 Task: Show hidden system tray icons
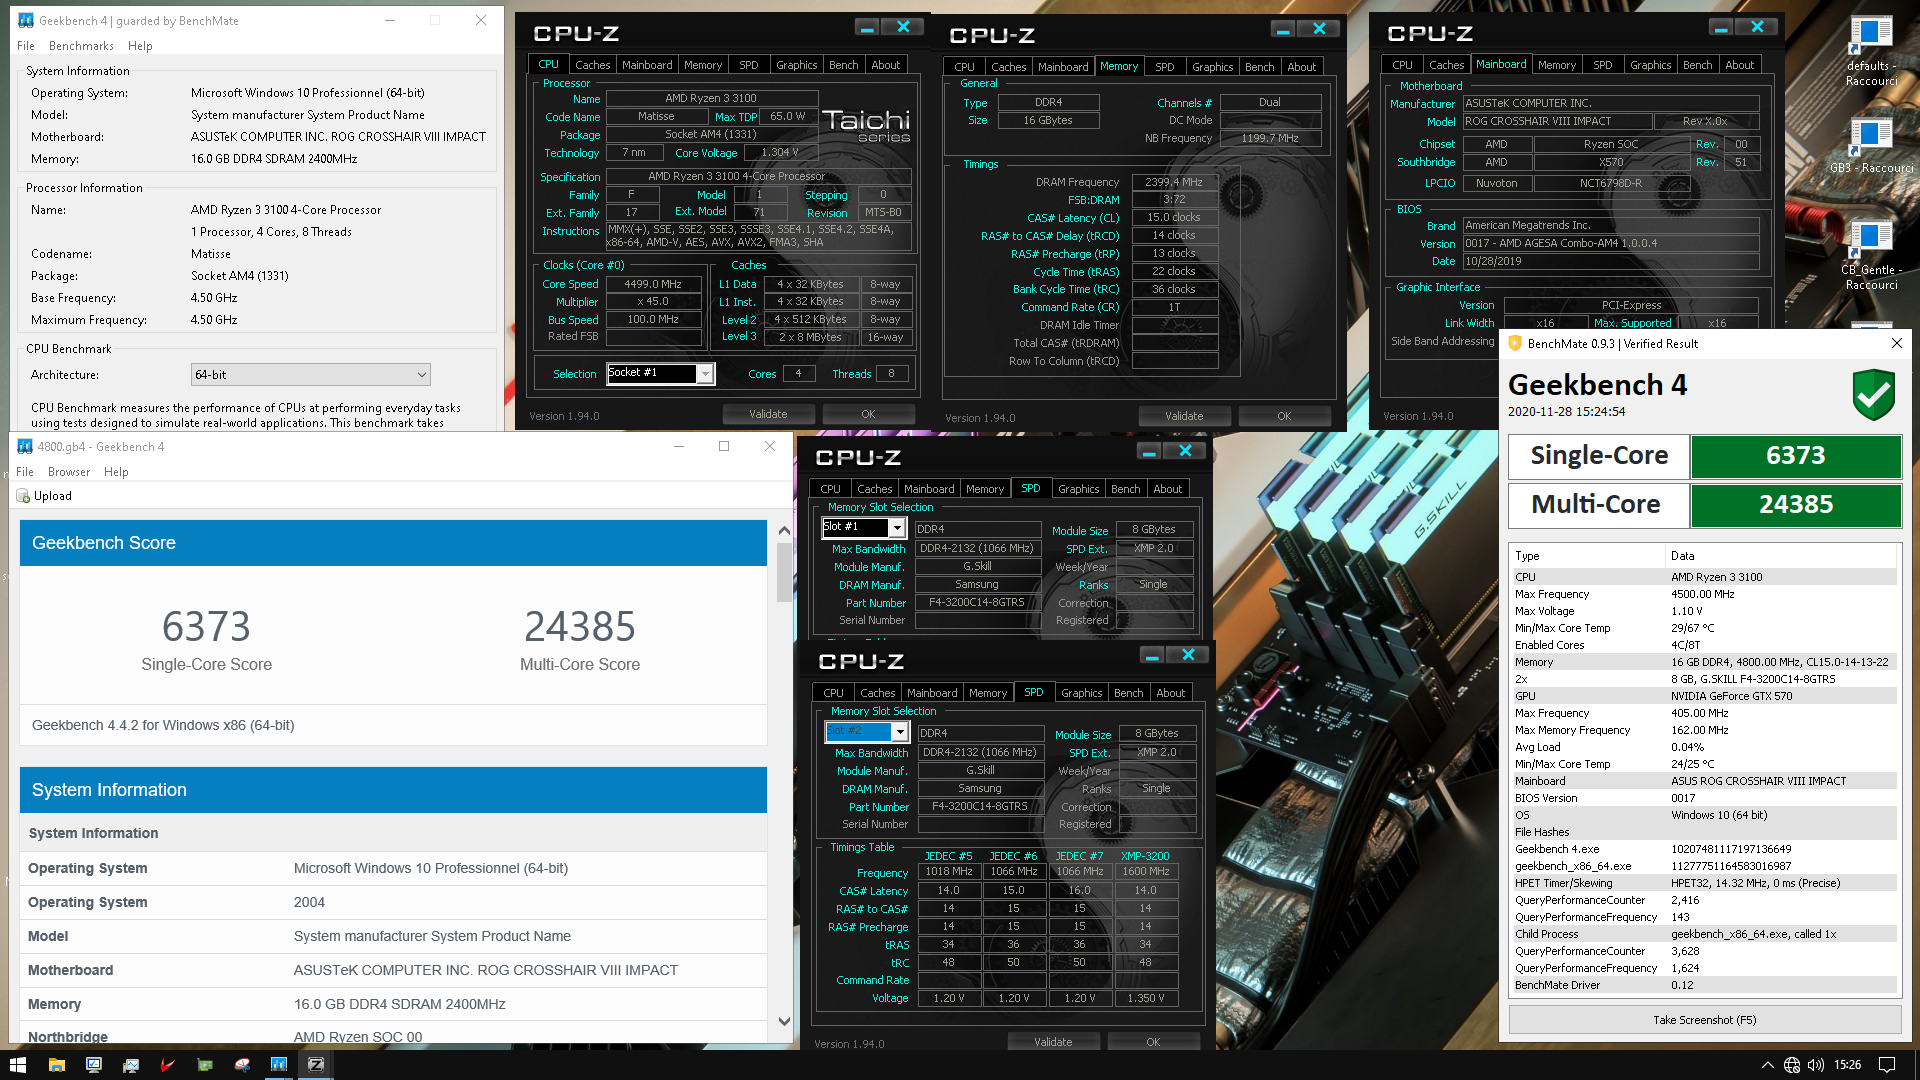(1767, 1065)
